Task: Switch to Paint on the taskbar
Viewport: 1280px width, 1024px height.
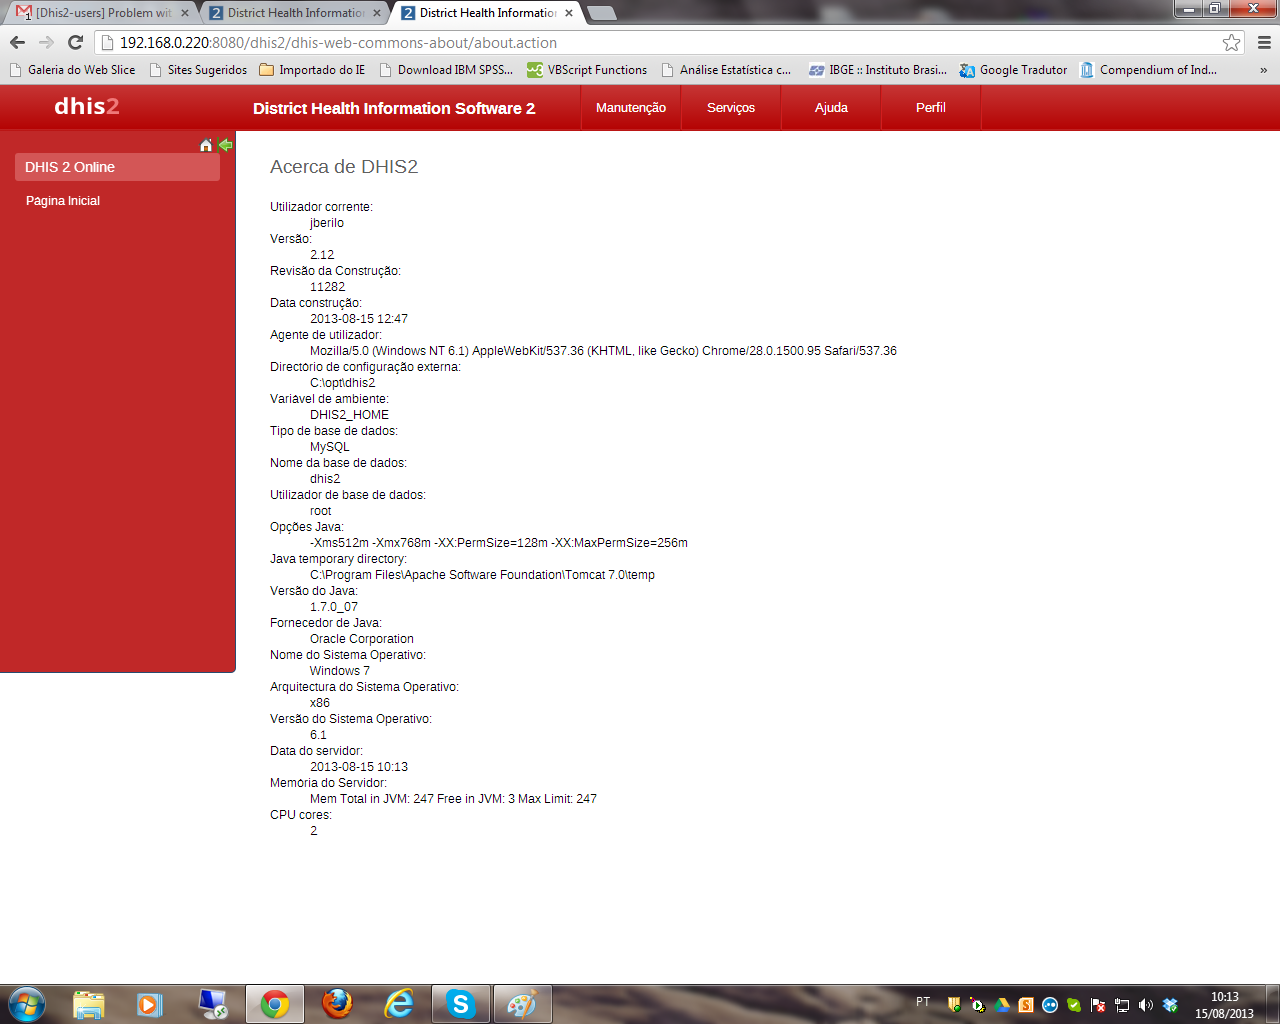Action: coord(523,1004)
